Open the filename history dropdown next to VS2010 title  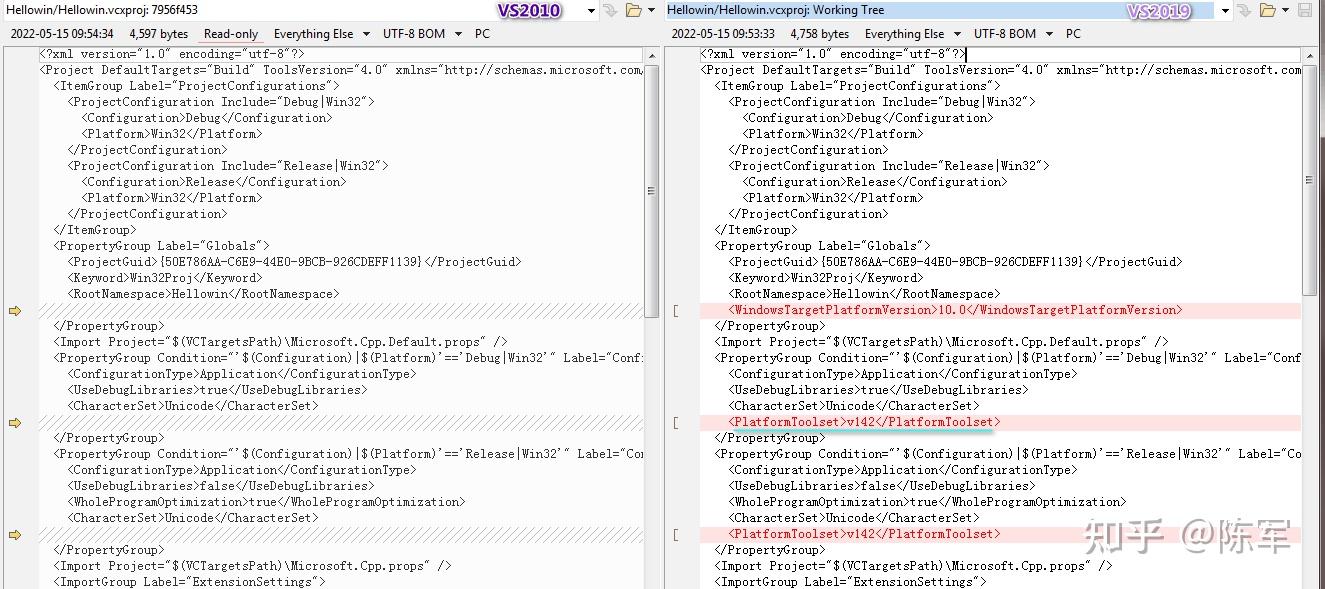click(592, 10)
